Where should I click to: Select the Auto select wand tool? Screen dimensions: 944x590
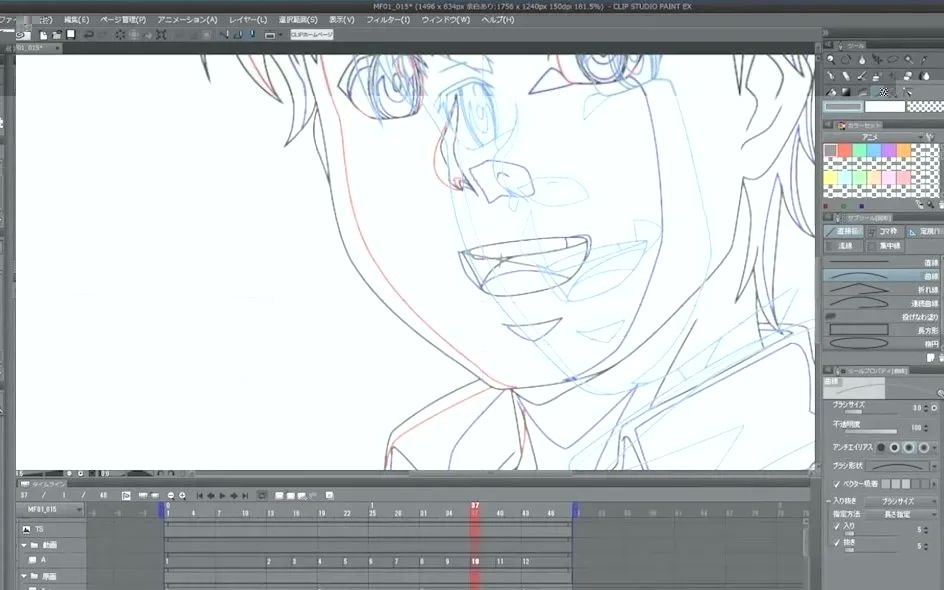[908, 60]
